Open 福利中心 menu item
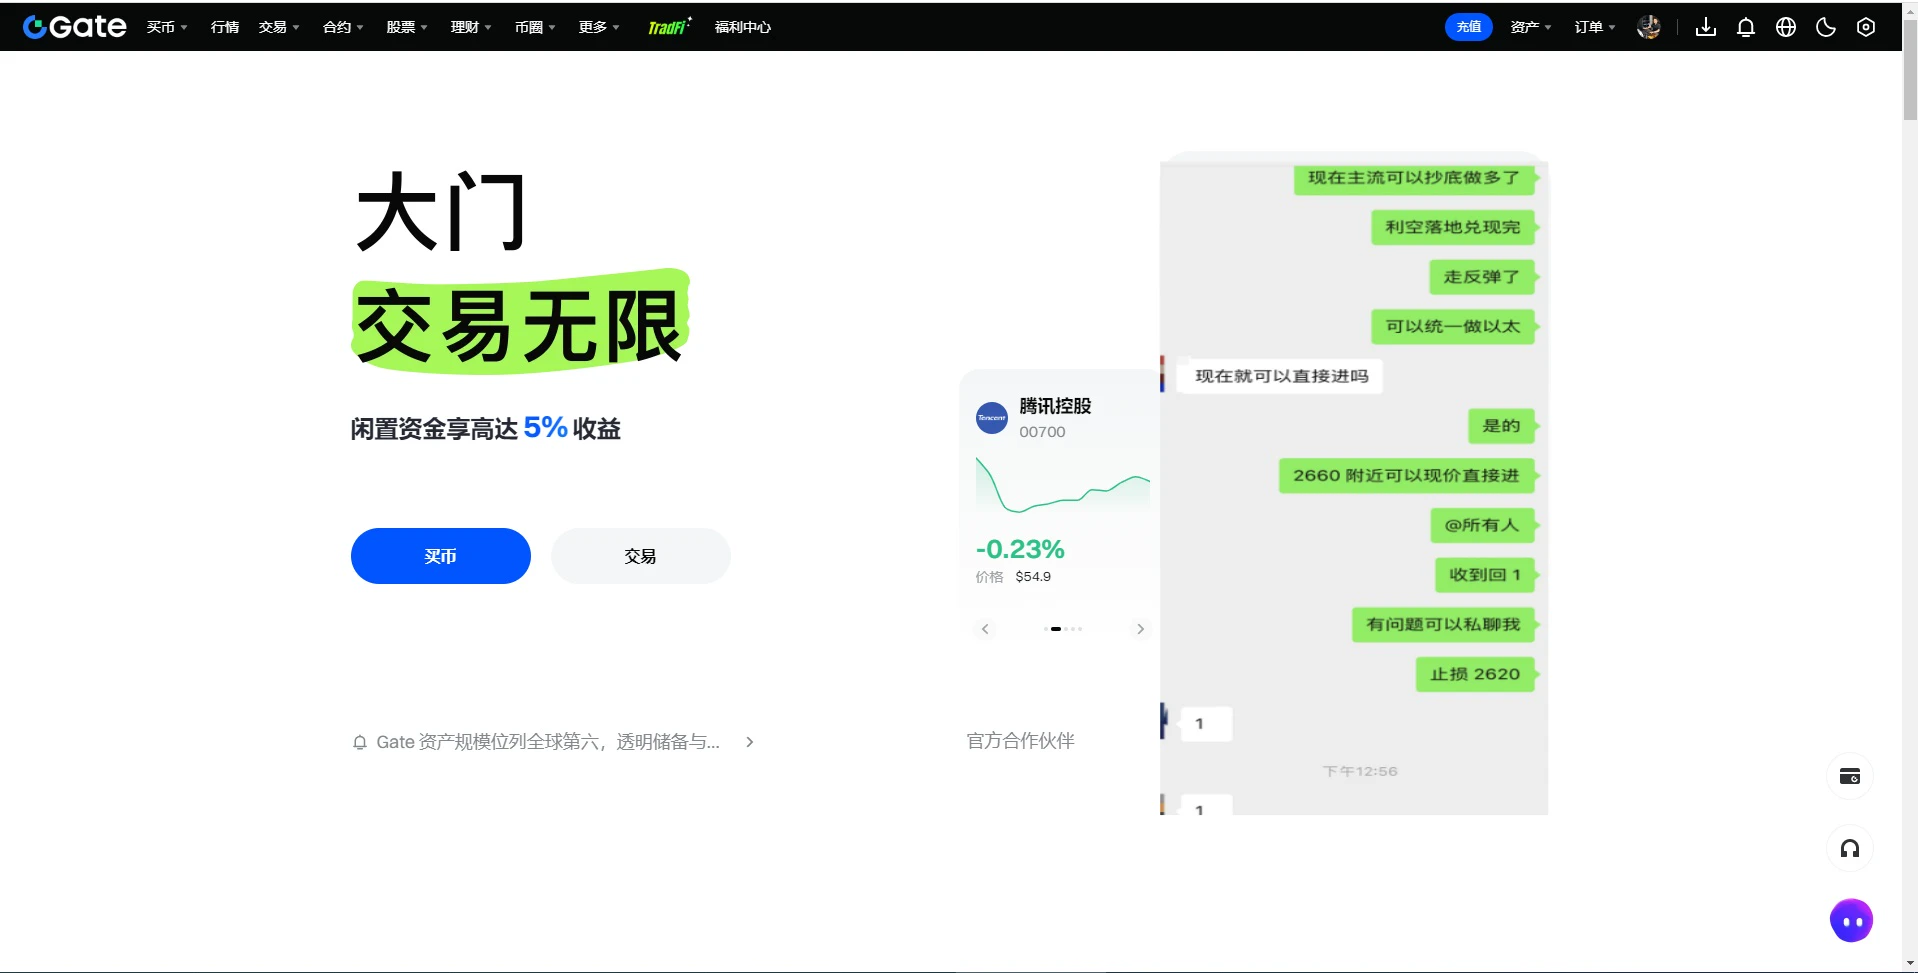The image size is (1918, 973). [743, 27]
